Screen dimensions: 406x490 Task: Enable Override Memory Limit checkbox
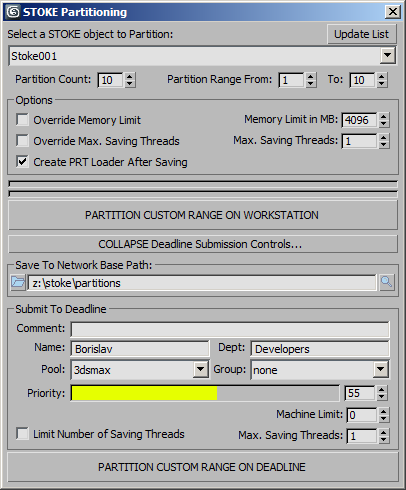point(22,120)
